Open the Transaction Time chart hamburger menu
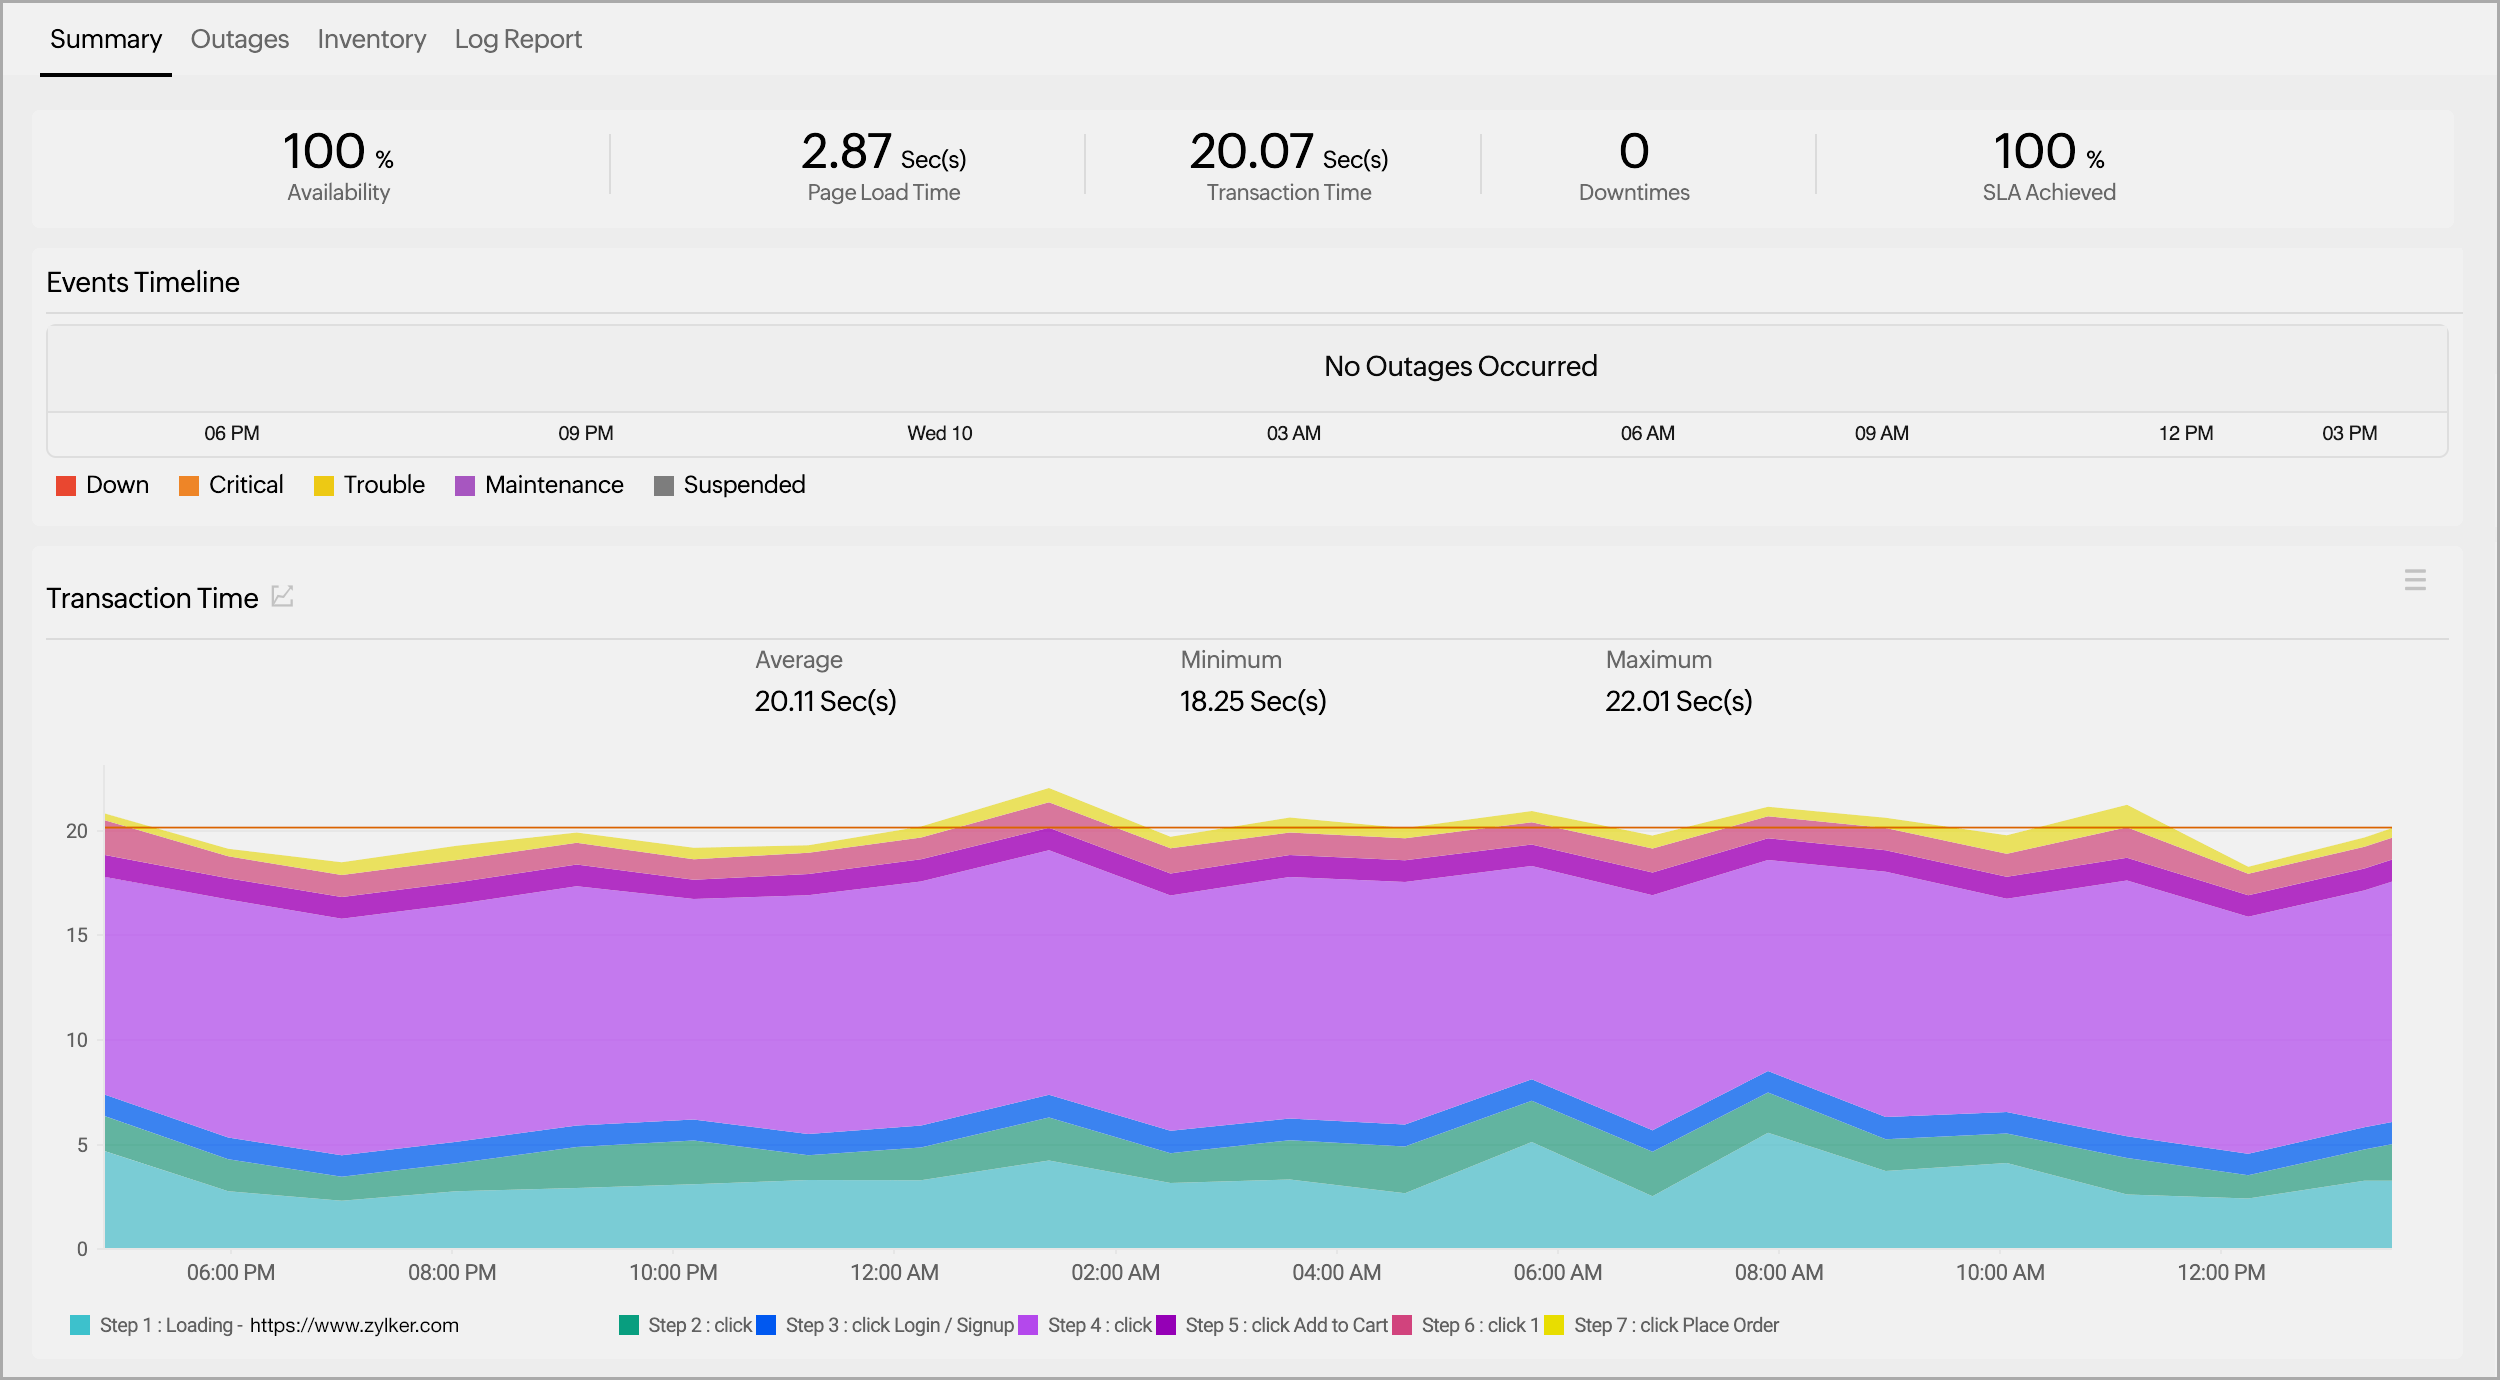This screenshot has height=1380, width=2500. click(2414, 579)
